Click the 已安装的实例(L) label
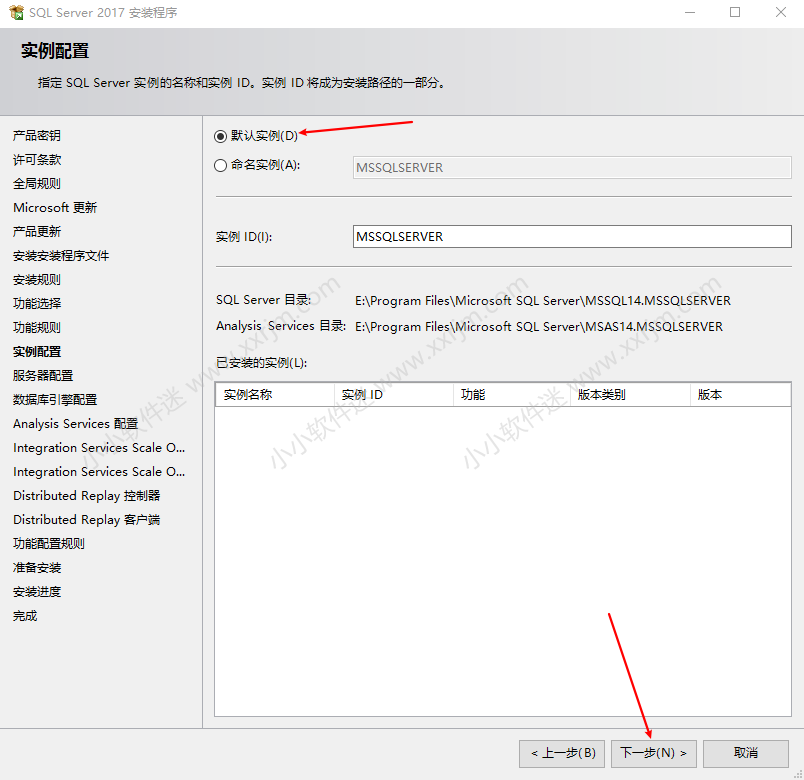The image size is (804, 780). point(262,363)
